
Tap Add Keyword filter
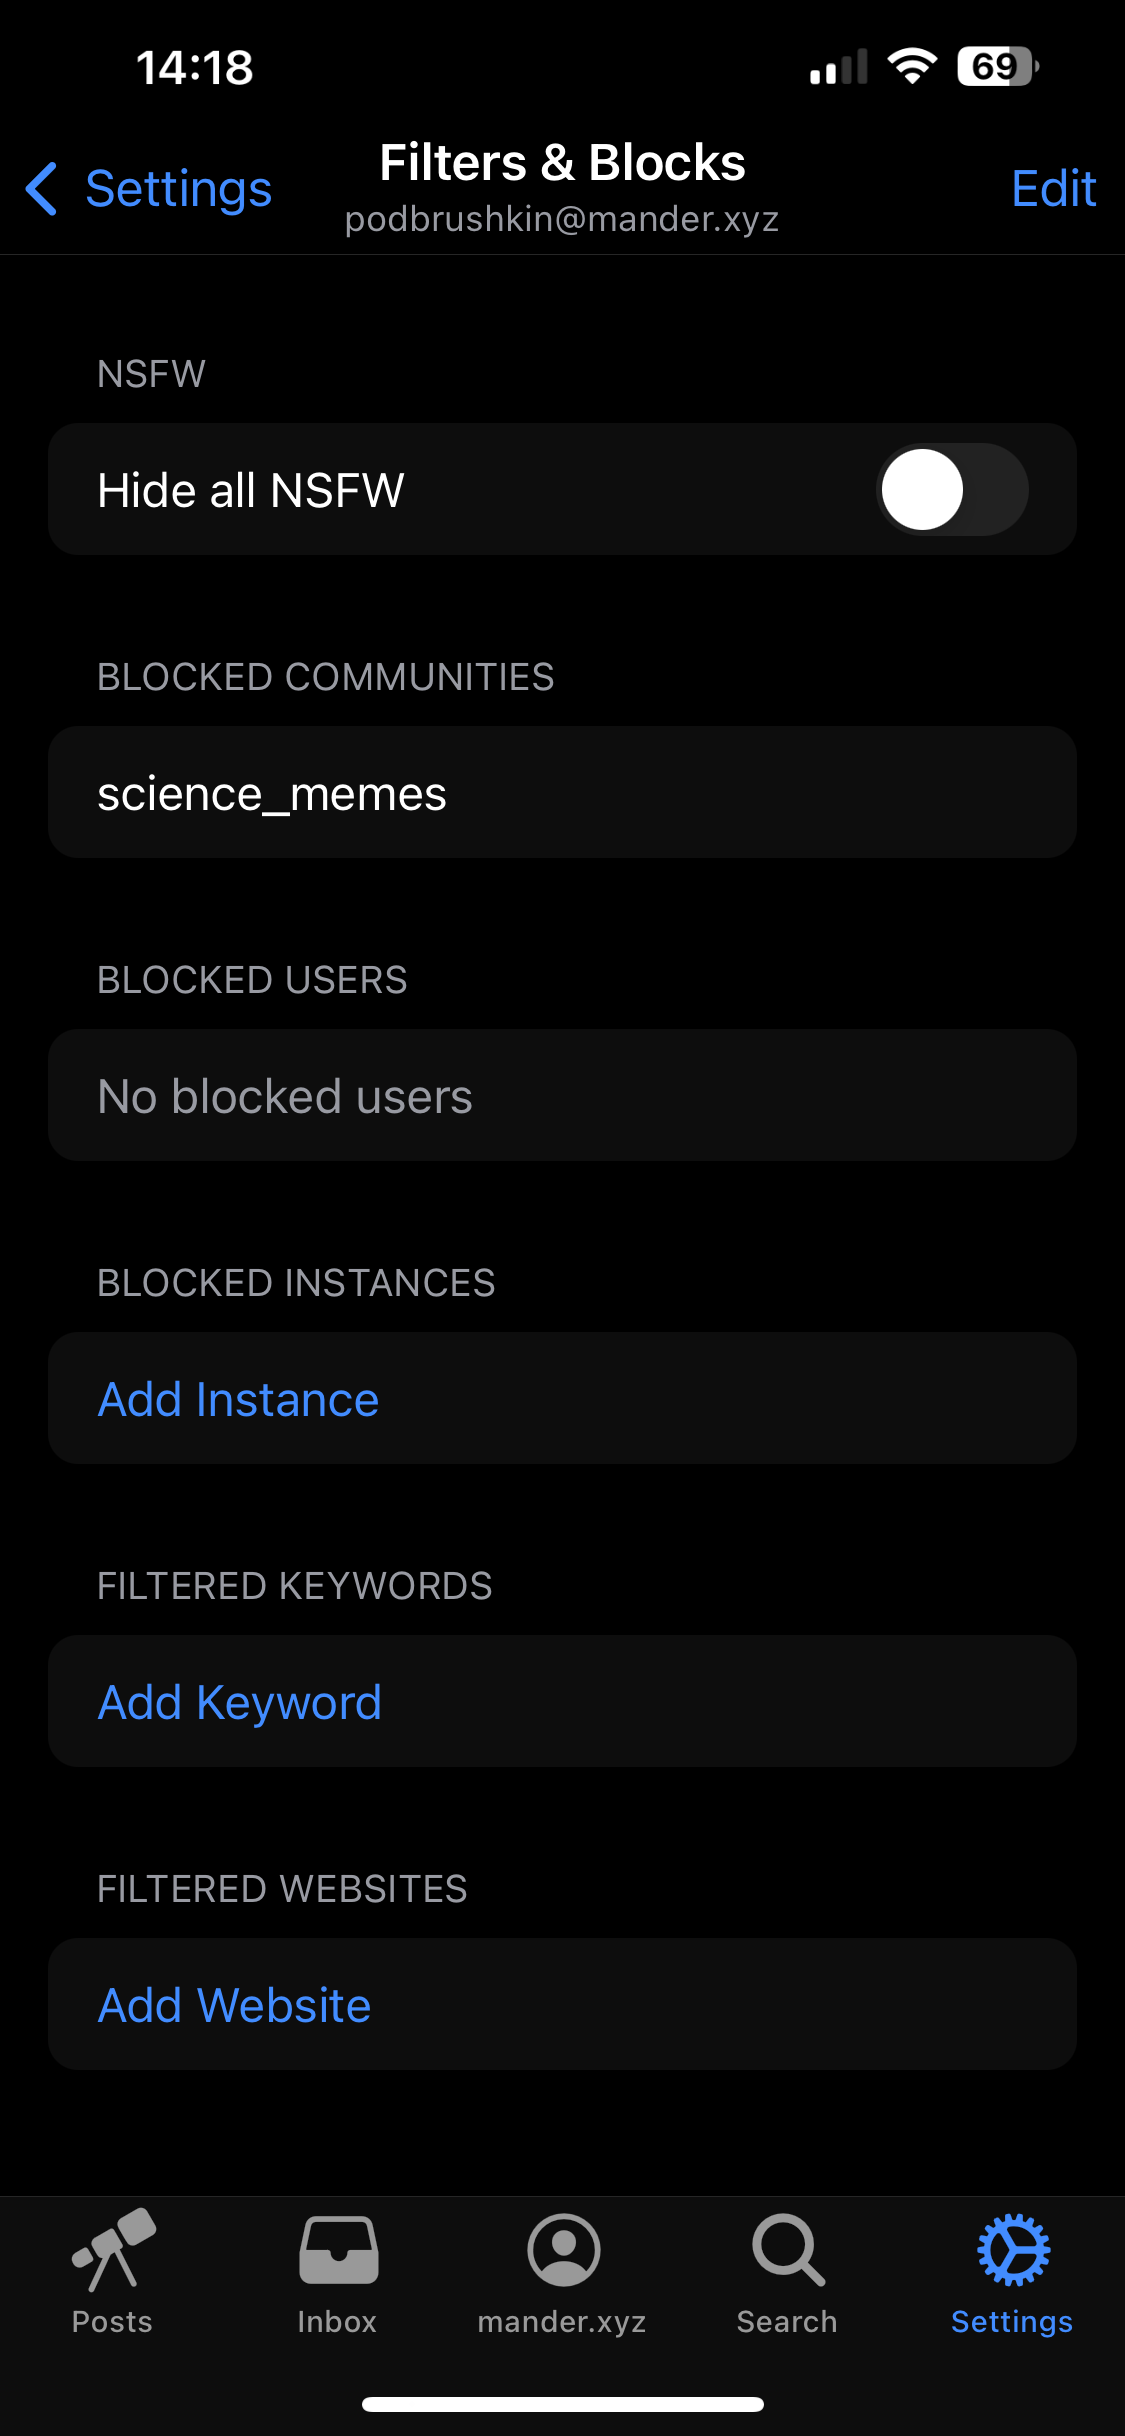(x=240, y=1702)
